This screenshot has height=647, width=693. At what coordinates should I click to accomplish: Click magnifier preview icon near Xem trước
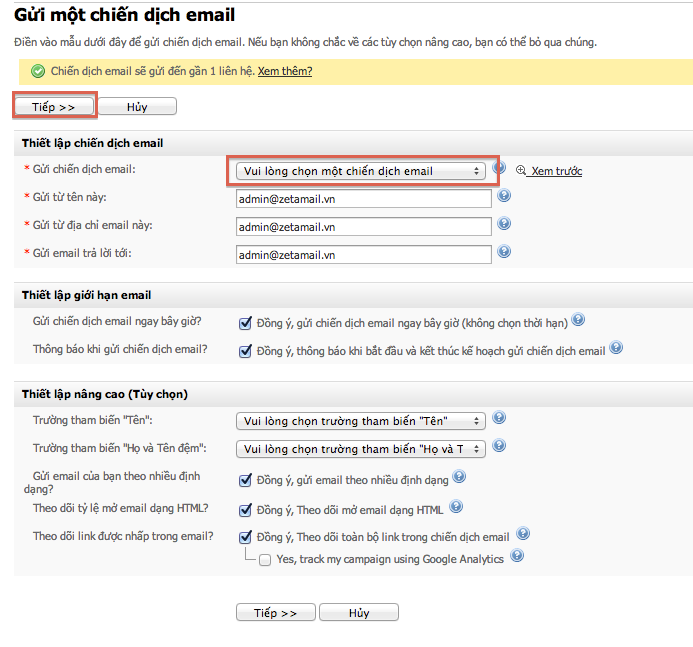pyautogui.click(x=521, y=170)
